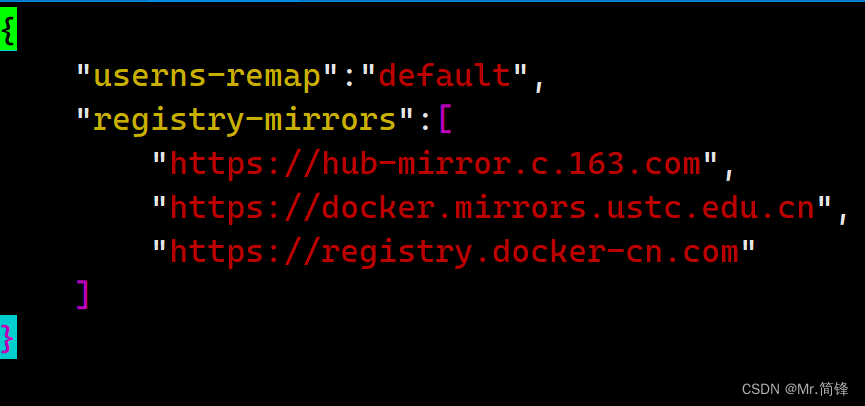Place cursor on the "userns-remap" key
The image size is (865, 406).
coord(207,76)
